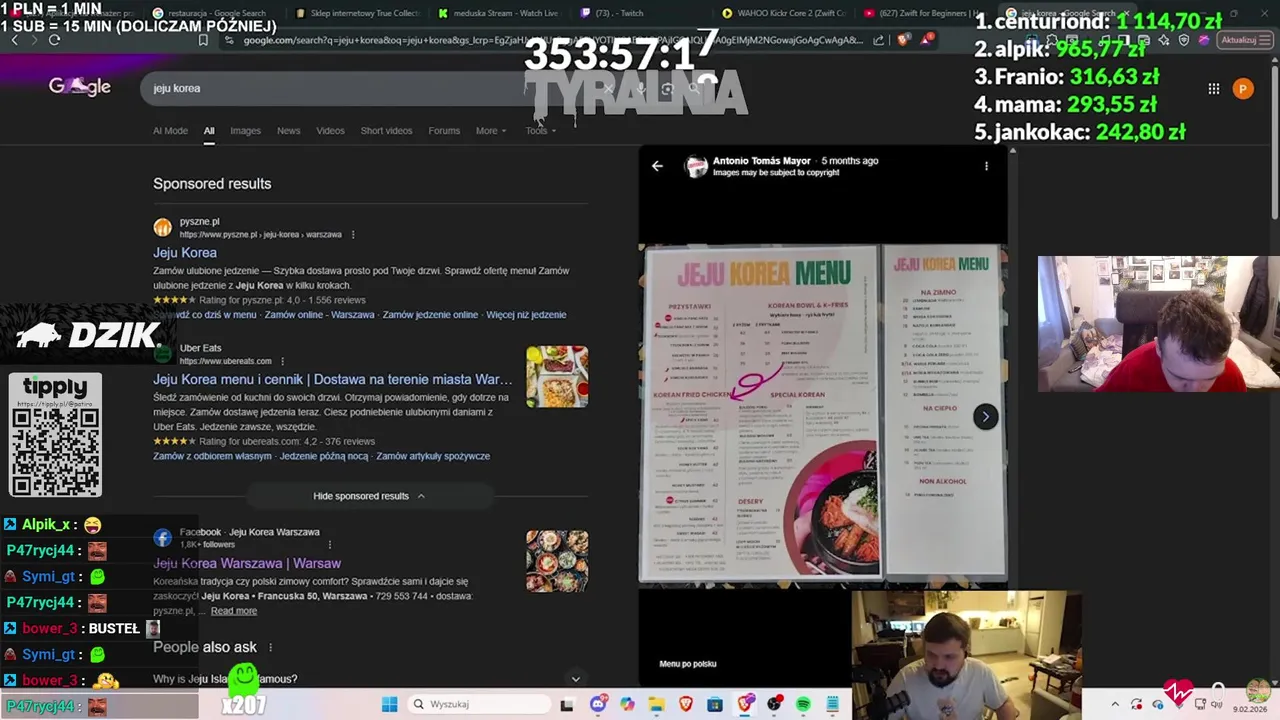This screenshot has height=720, width=1280.
Task: Open the Facebook result food thumbnail
Action: (557, 561)
